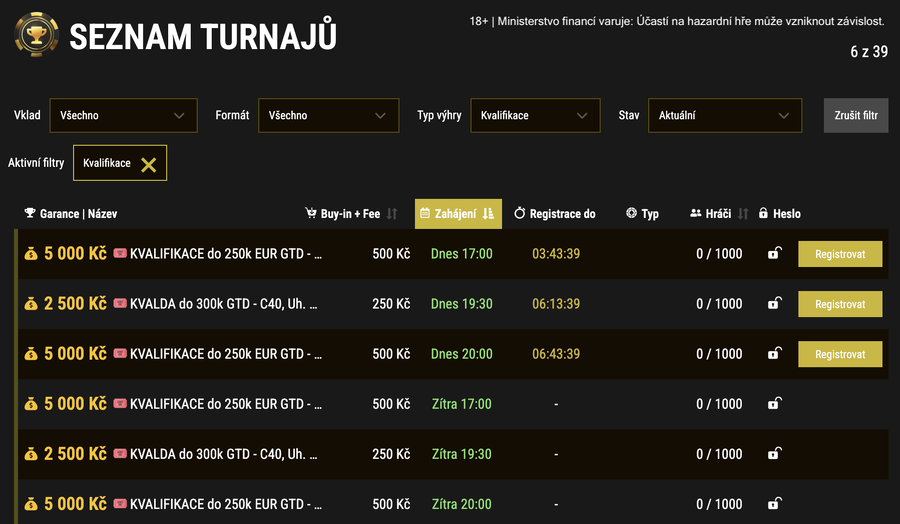Click the unlocked padlock in Zítra 20:00 row
900x524 pixels.
click(x=775, y=503)
